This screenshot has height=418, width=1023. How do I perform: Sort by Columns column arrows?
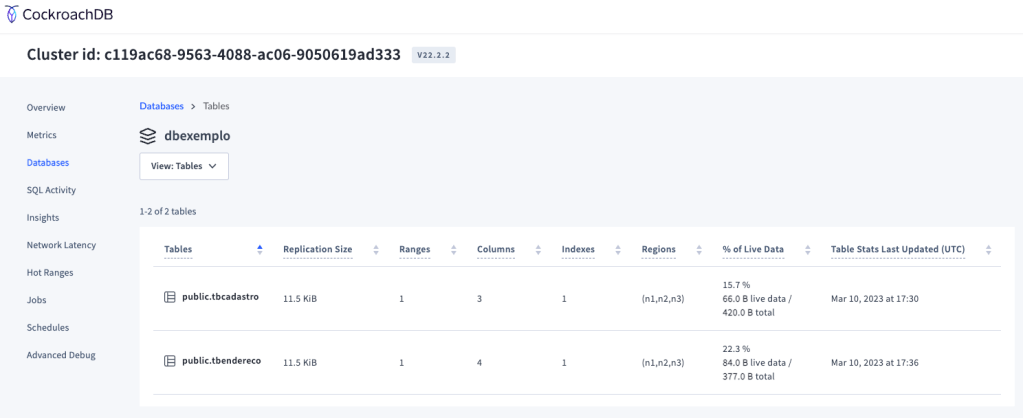(x=538, y=249)
